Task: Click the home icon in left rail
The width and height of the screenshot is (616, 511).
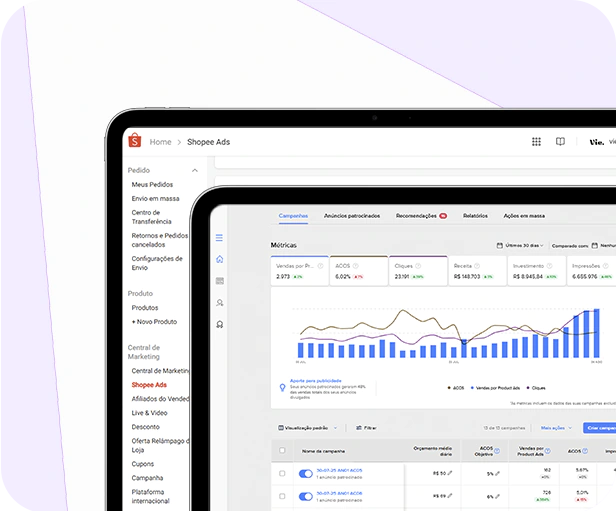Action: (x=220, y=259)
